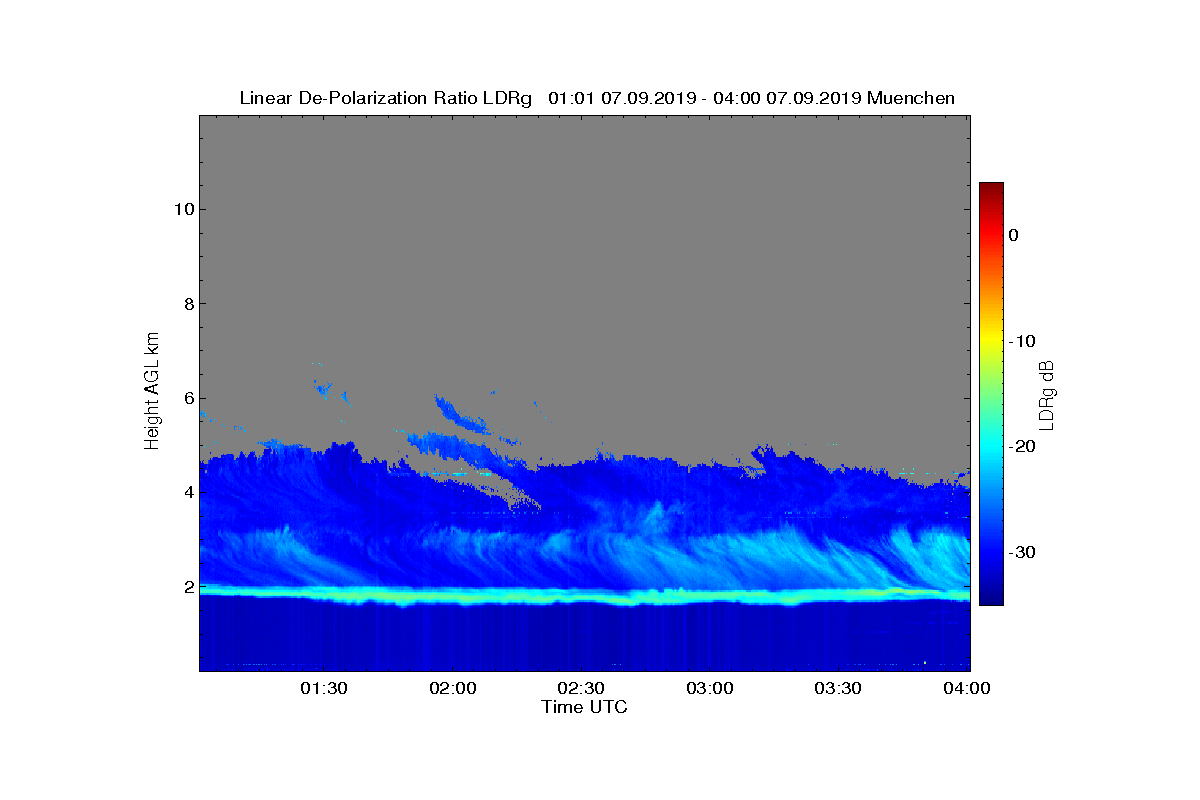Click the 03:00 time tick label
Viewport: 1200px width, 800px height.
[710, 688]
